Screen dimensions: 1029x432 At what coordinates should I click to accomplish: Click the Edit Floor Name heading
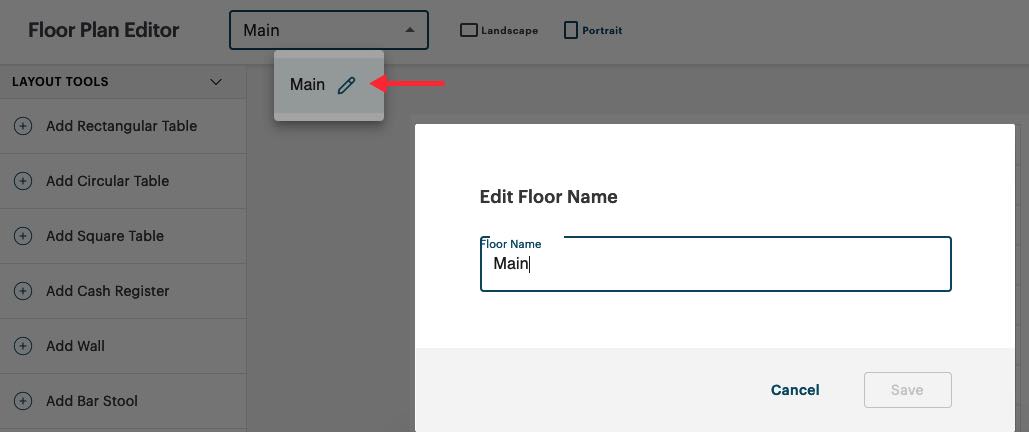(549, 196)
